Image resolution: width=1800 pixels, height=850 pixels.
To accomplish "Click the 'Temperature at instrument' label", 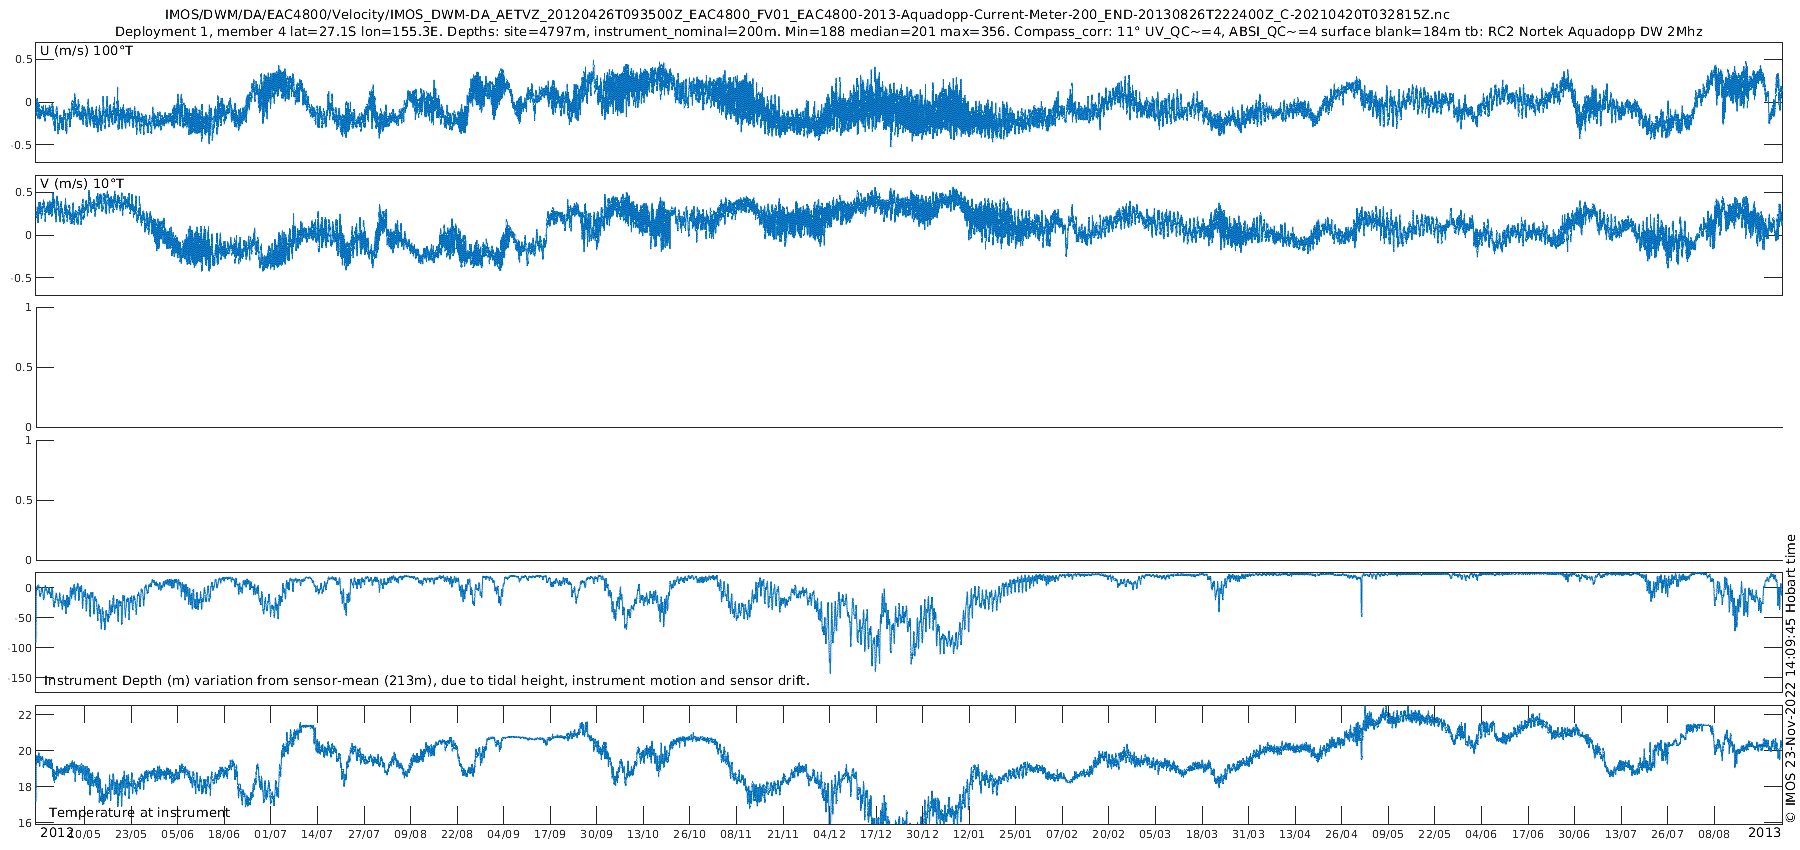I will tap(139, 813).
